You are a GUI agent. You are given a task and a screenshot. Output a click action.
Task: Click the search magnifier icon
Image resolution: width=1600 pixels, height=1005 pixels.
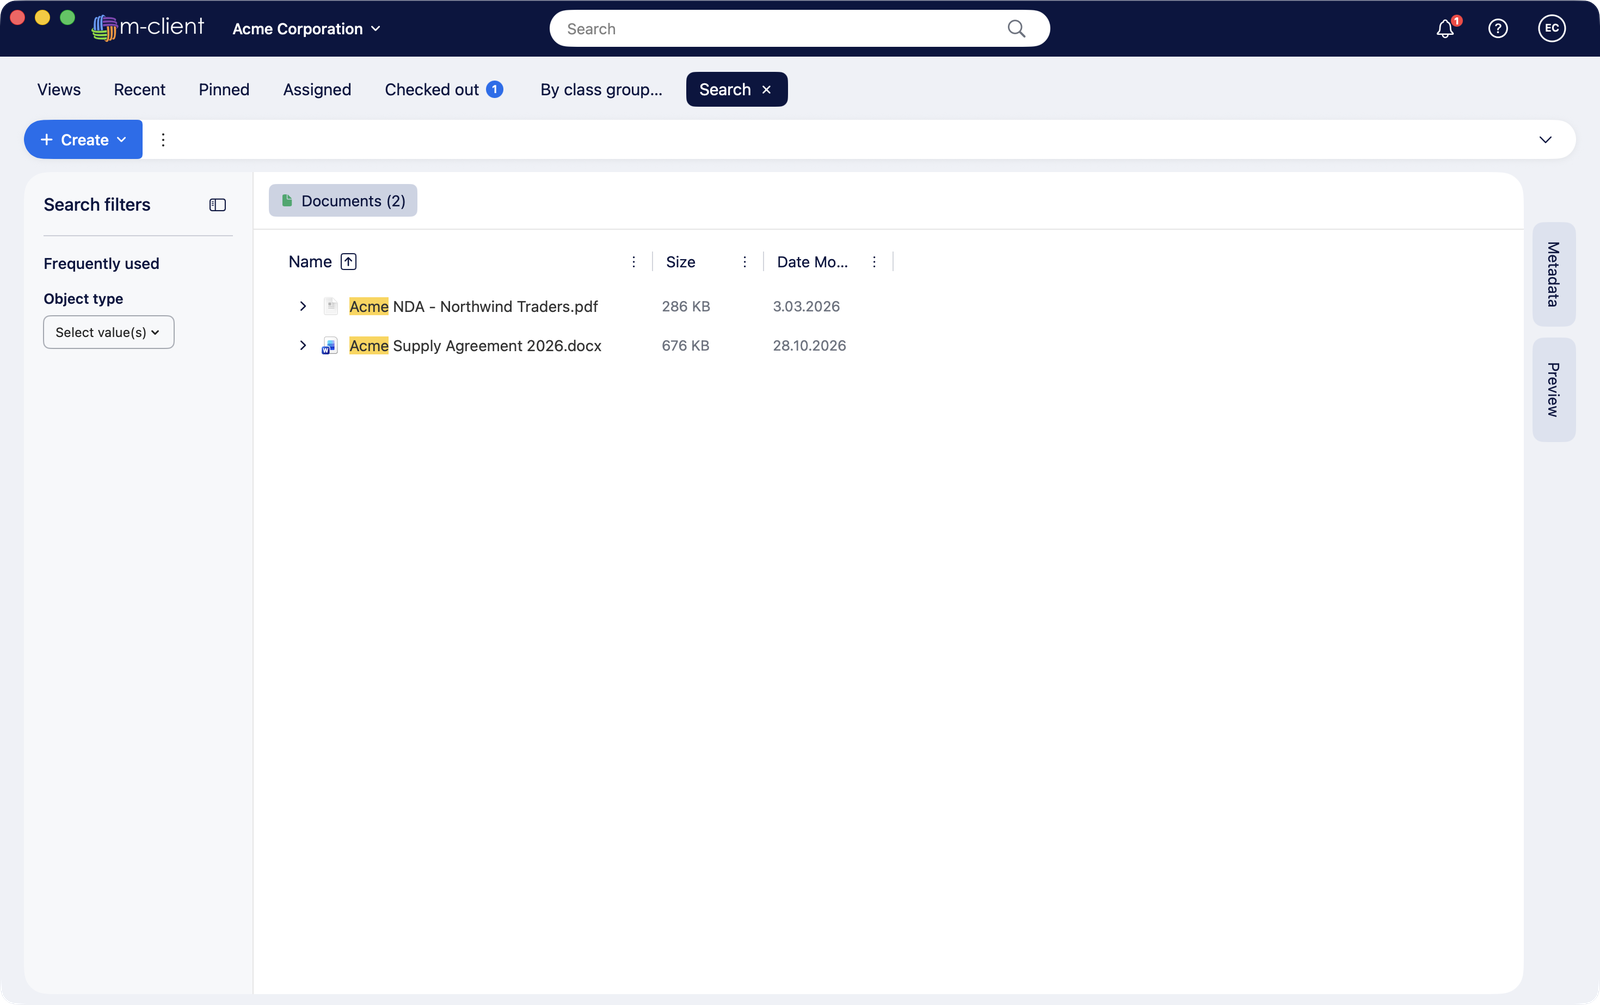click(1016, 29)
